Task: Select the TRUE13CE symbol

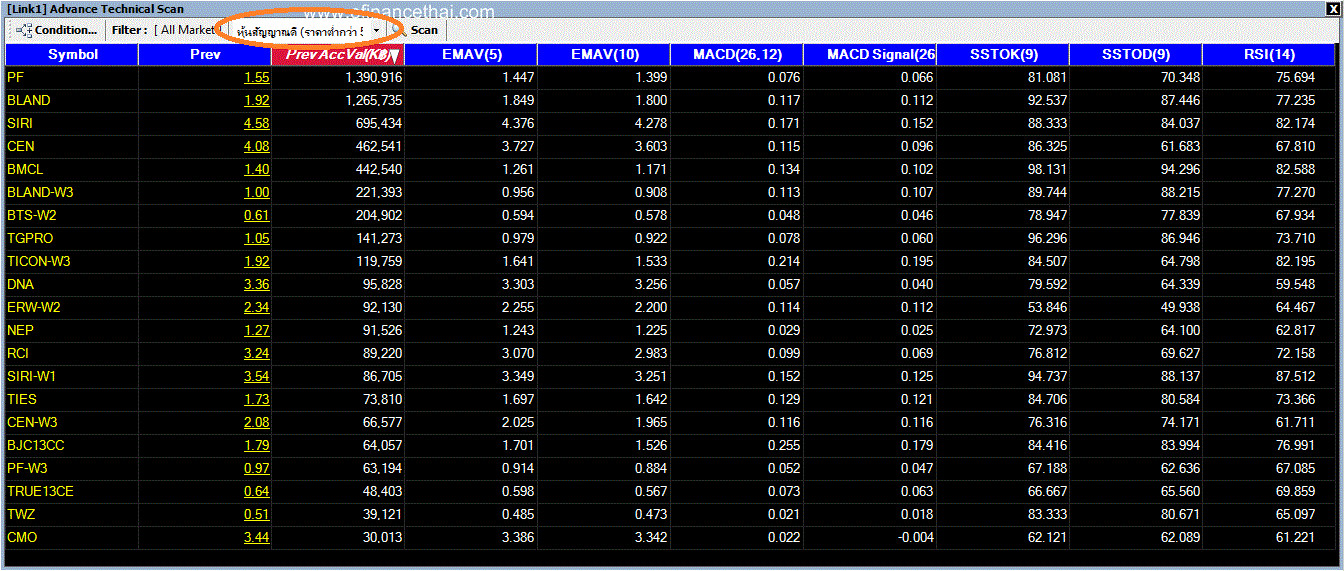Action: click(x=40, y=491)
